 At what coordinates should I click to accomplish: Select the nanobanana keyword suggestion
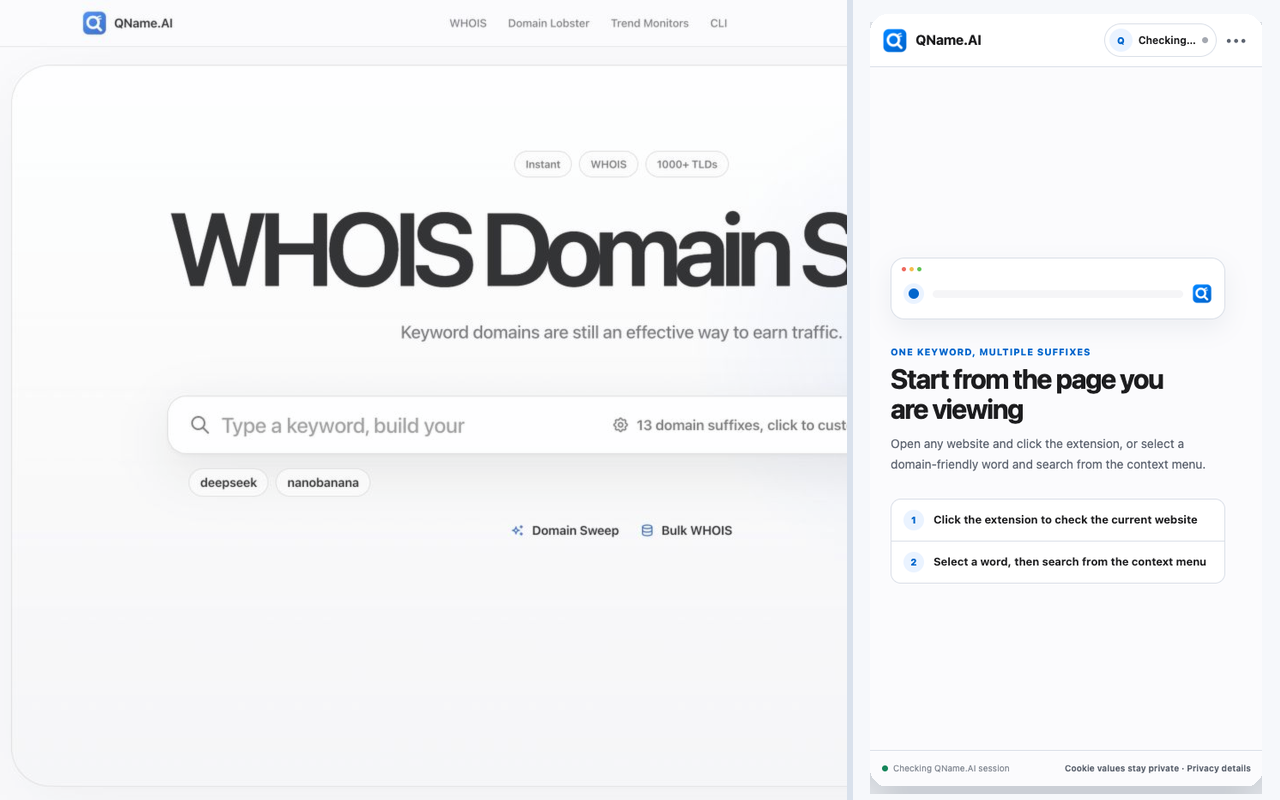tap(323, 483)
